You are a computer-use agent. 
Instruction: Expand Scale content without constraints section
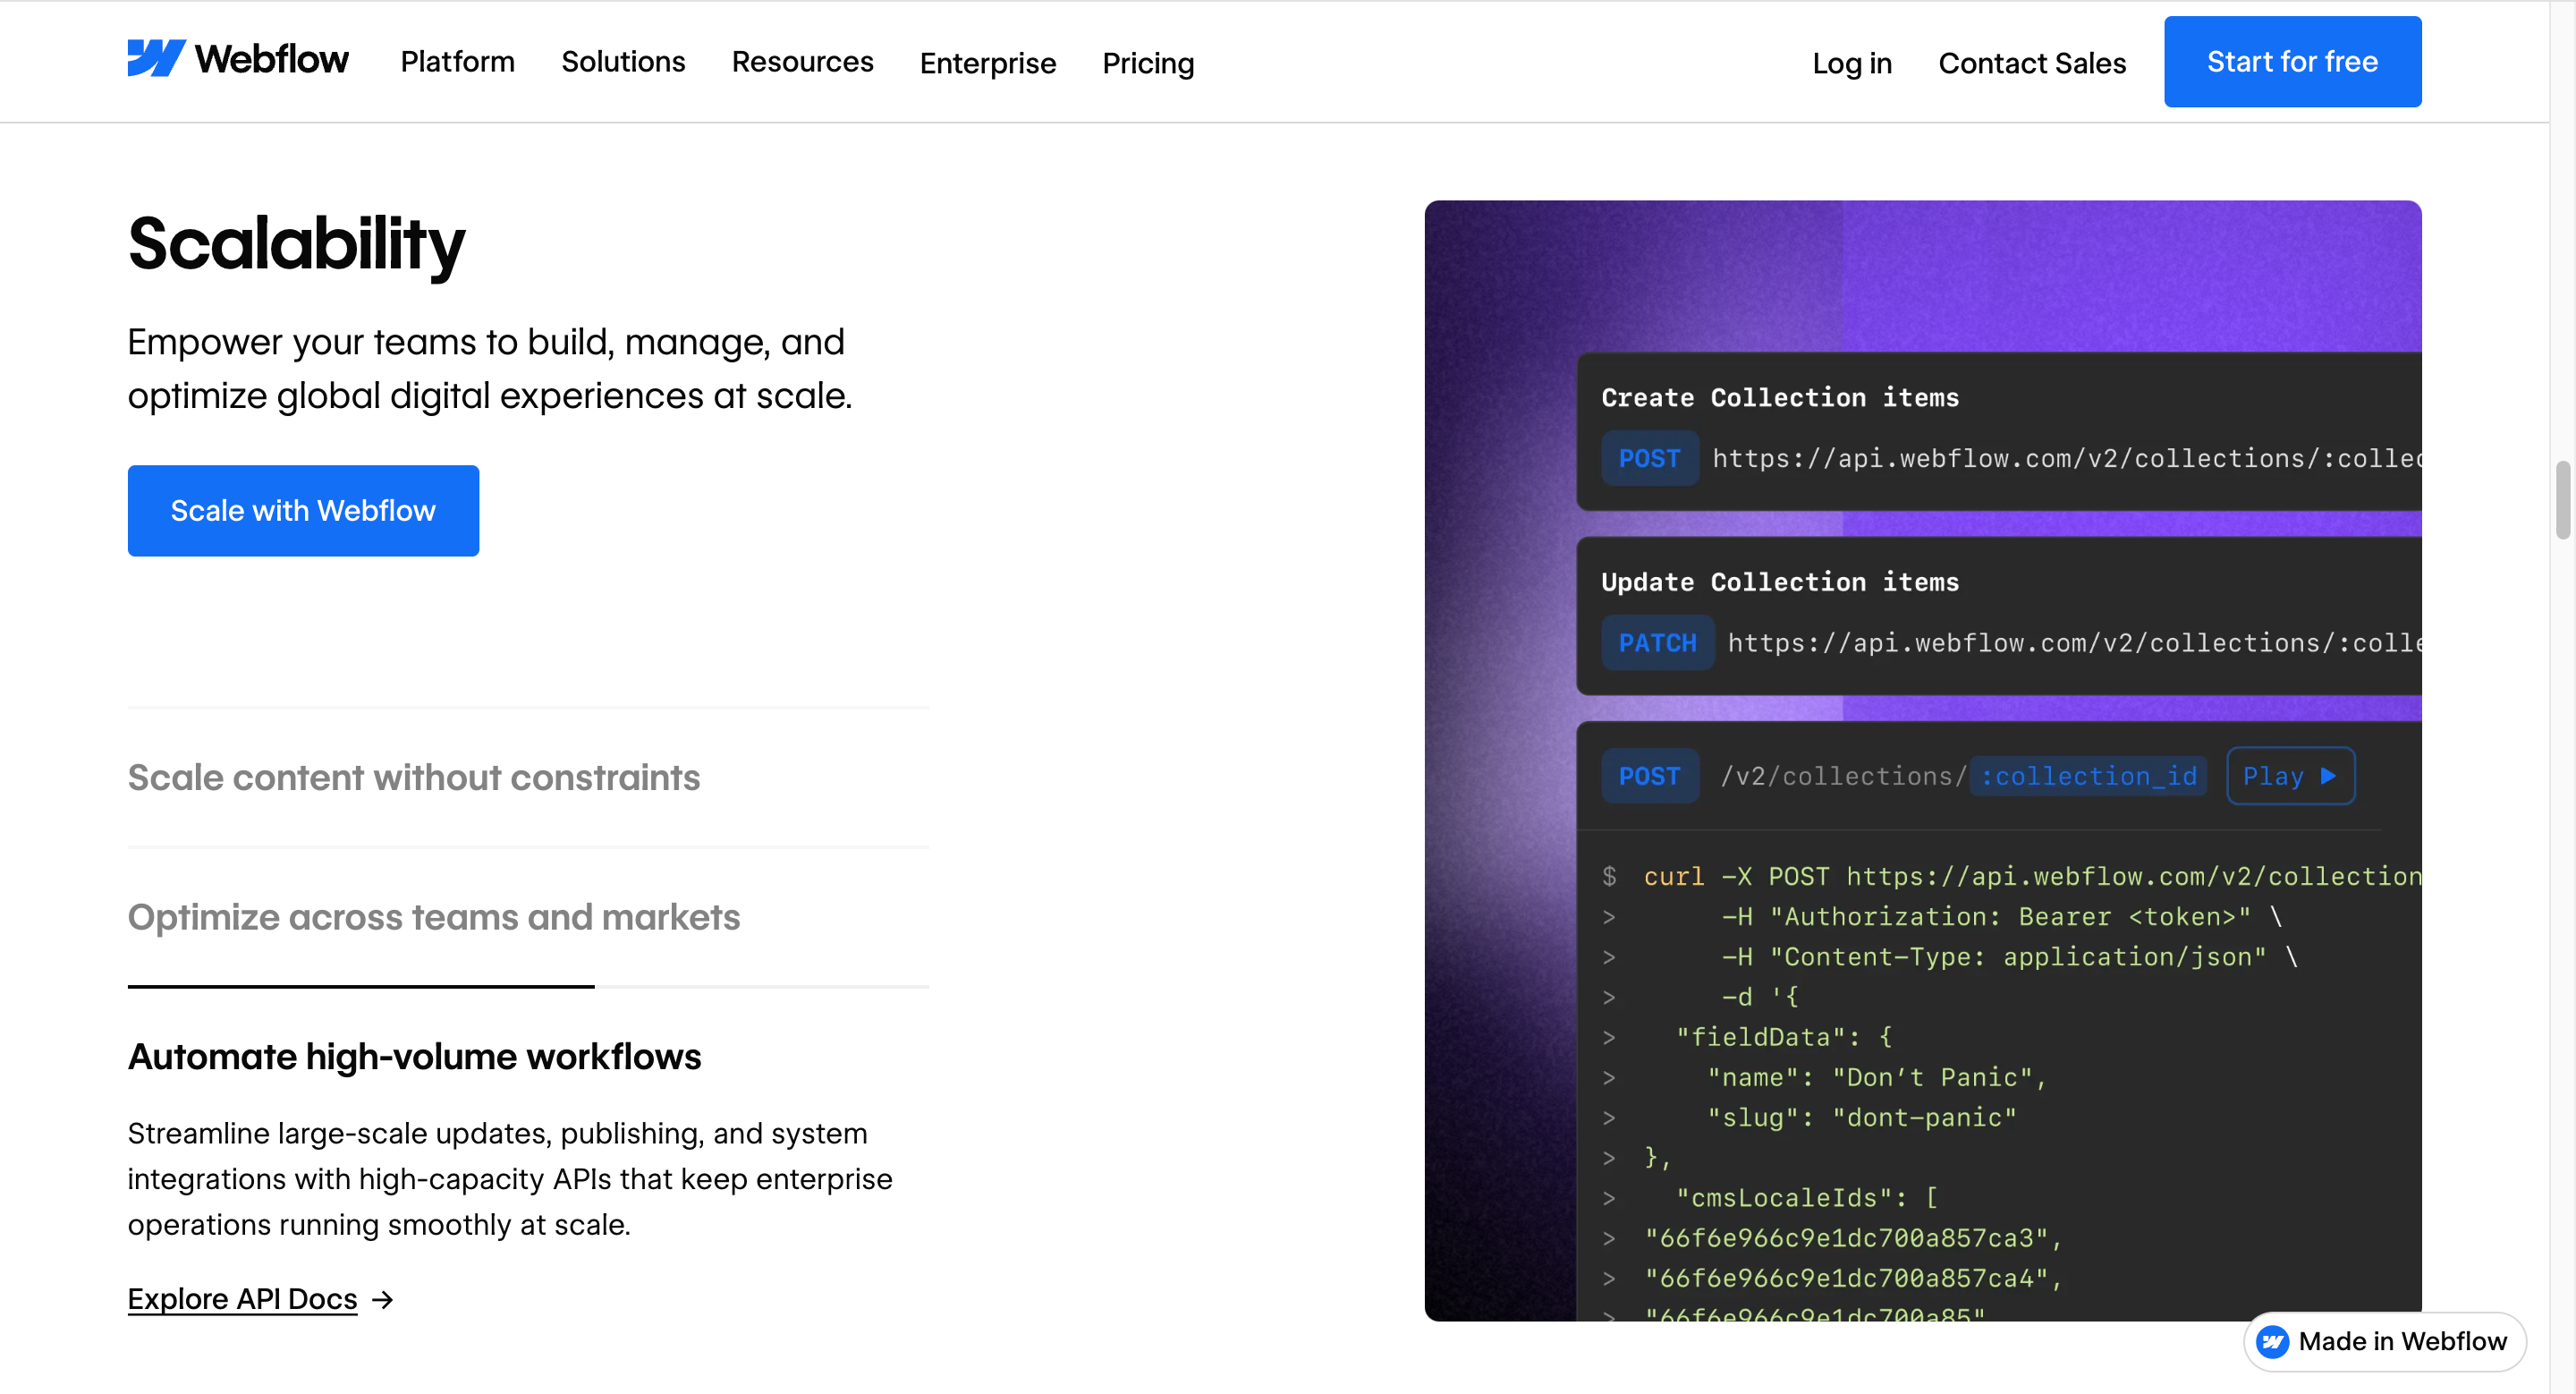click(414, 777)
